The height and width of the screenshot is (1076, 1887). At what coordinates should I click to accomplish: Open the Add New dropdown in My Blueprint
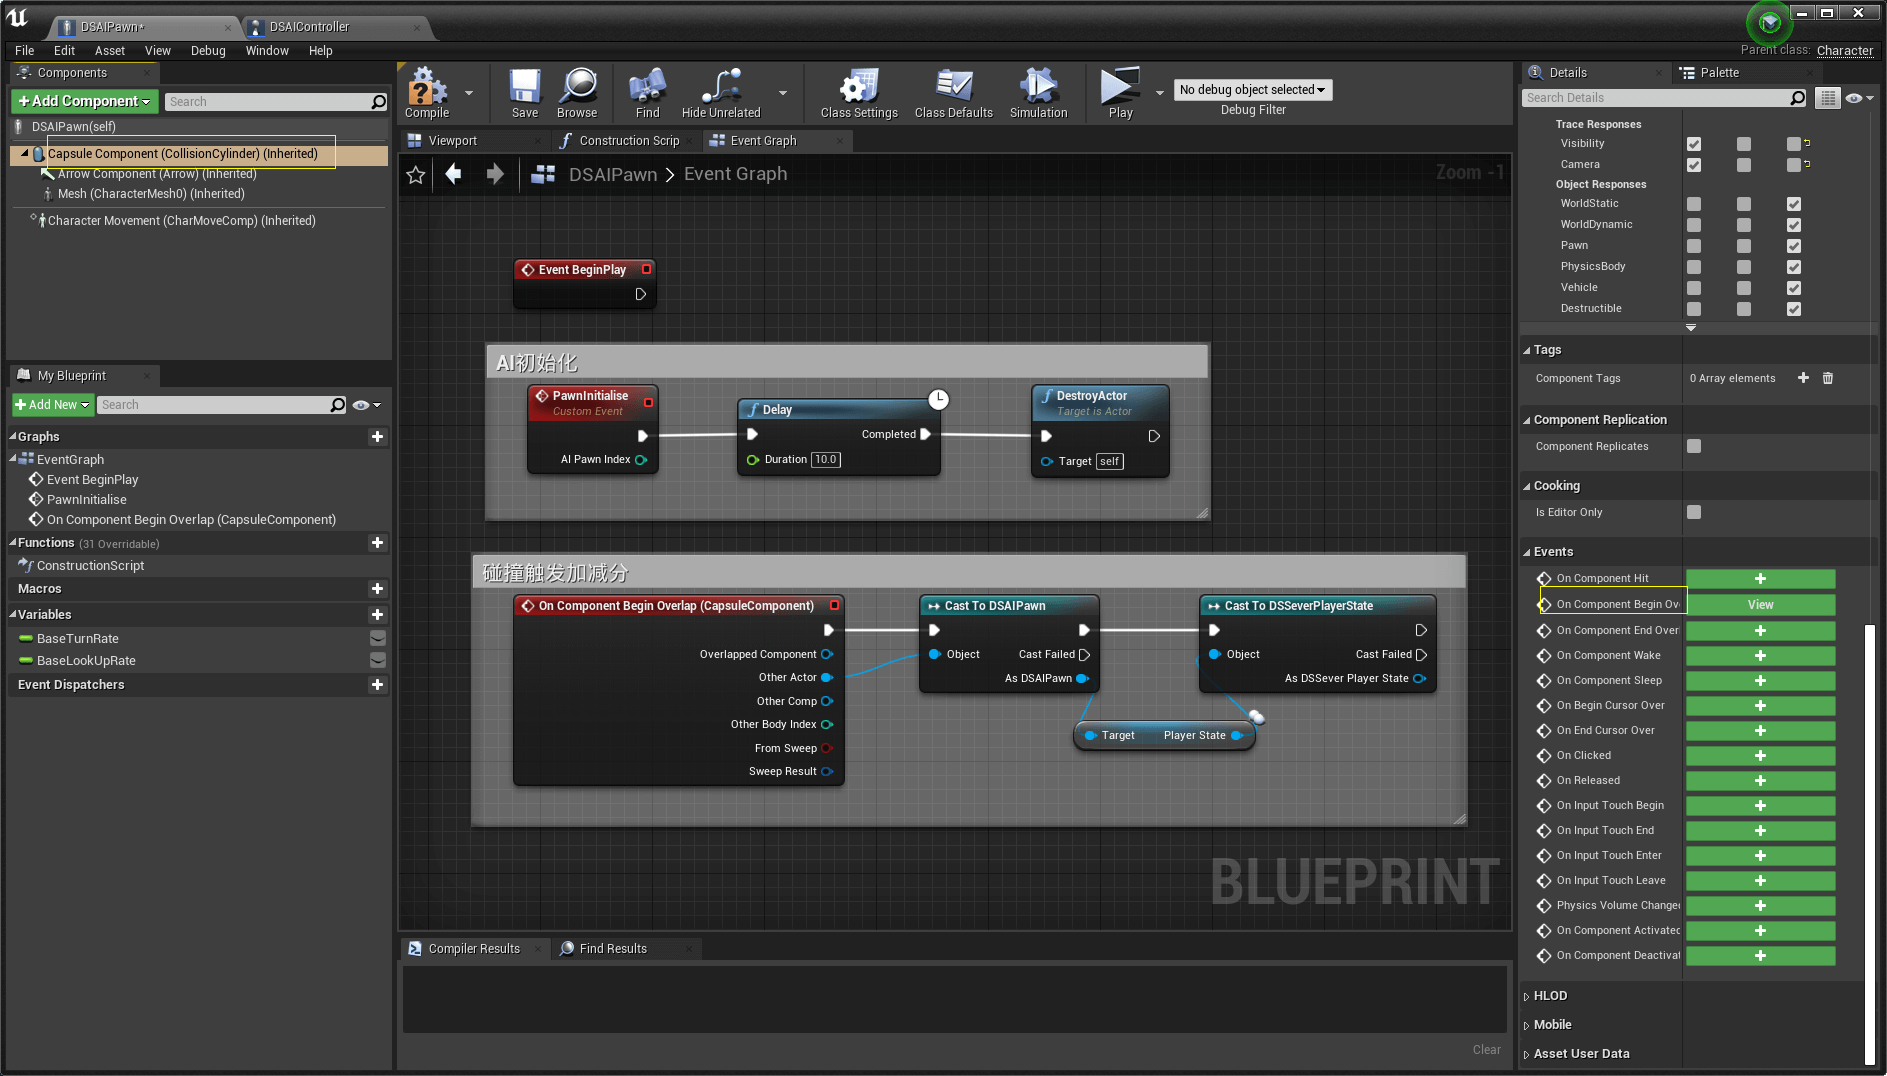(53, 405)
